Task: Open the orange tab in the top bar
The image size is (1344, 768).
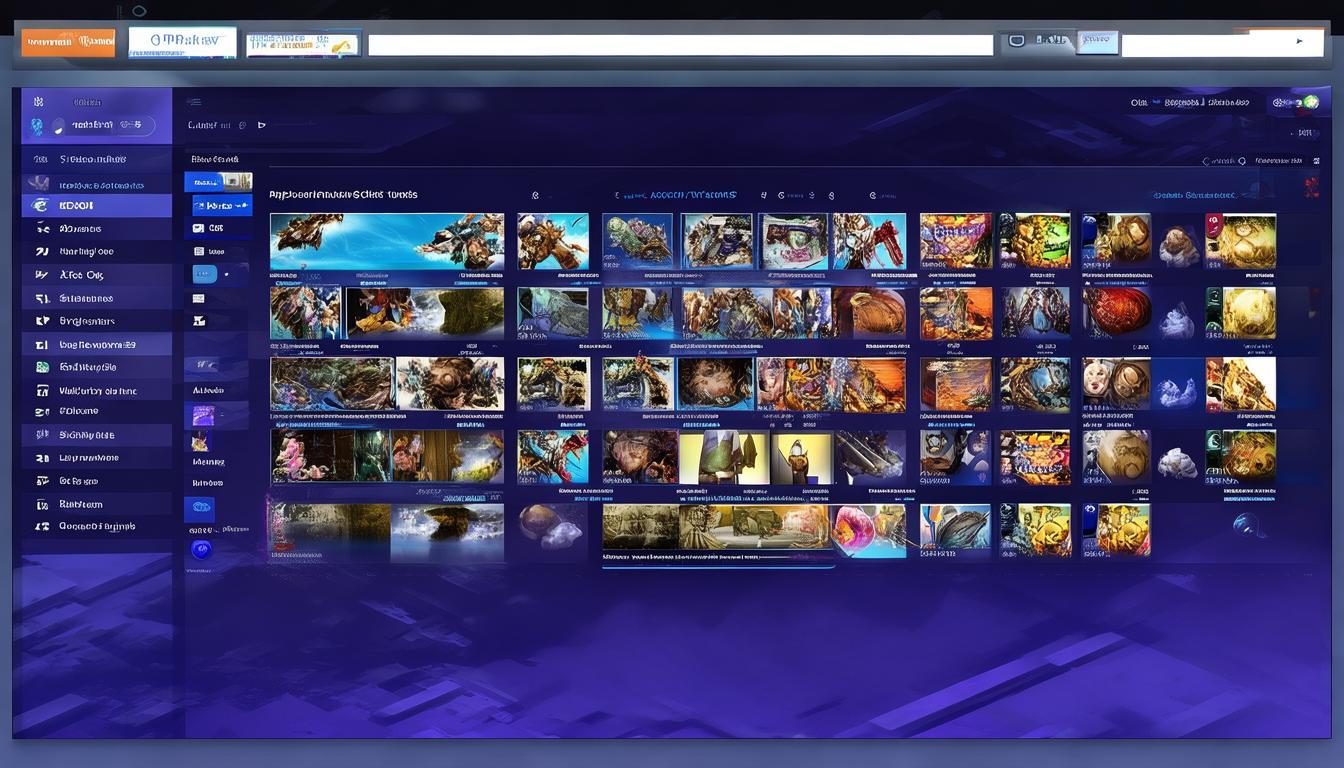Action: point(68,42)
